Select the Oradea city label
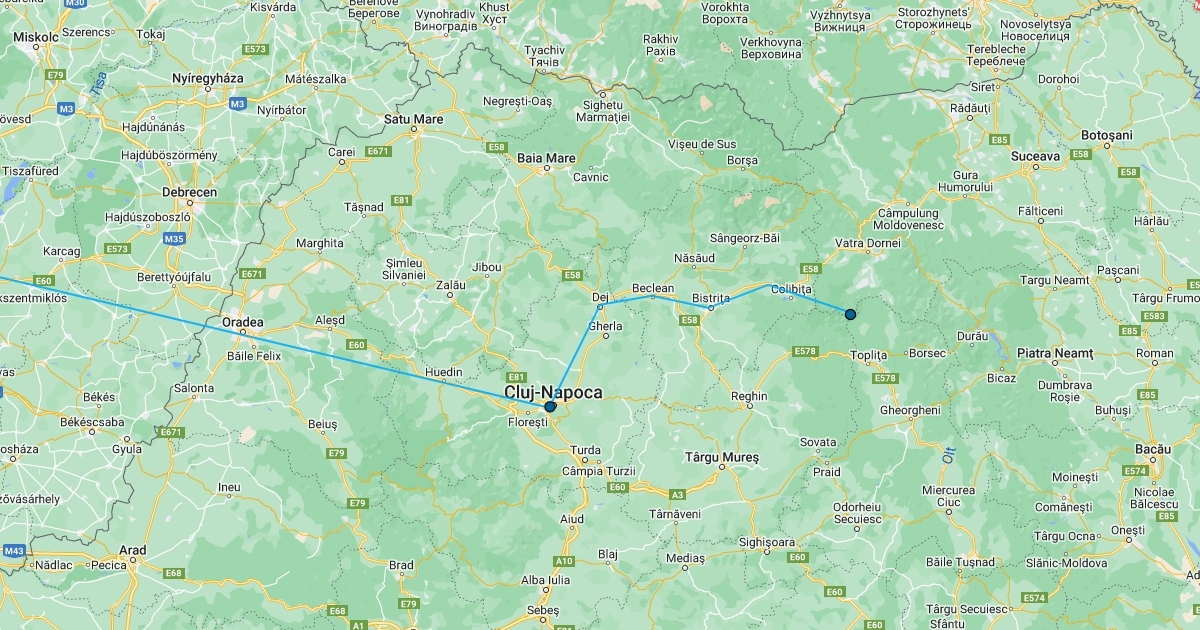The width and height of the screenshot is (1200, 630). click(x=242, y=322)
